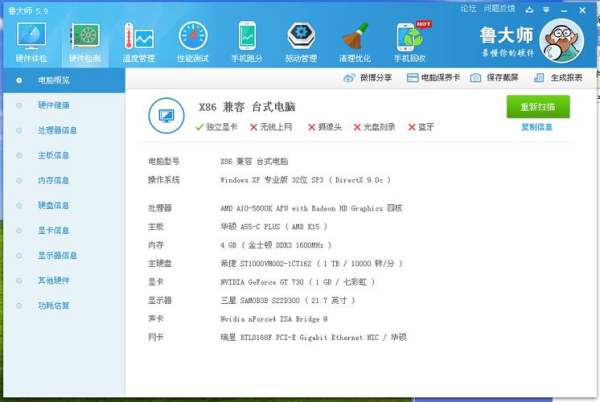600x402 pixels.
Task: Open the title bar skin icon
Action: pos(530,10)
